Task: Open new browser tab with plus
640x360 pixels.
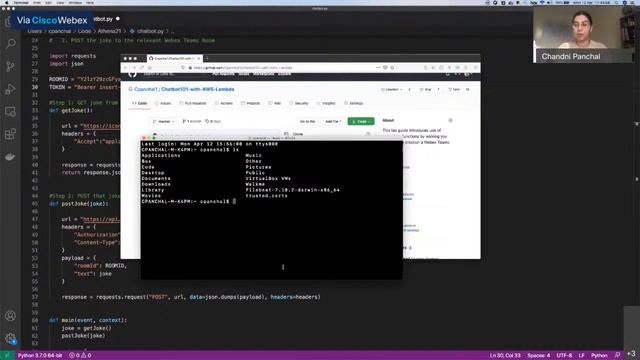Action: [207, 58]
